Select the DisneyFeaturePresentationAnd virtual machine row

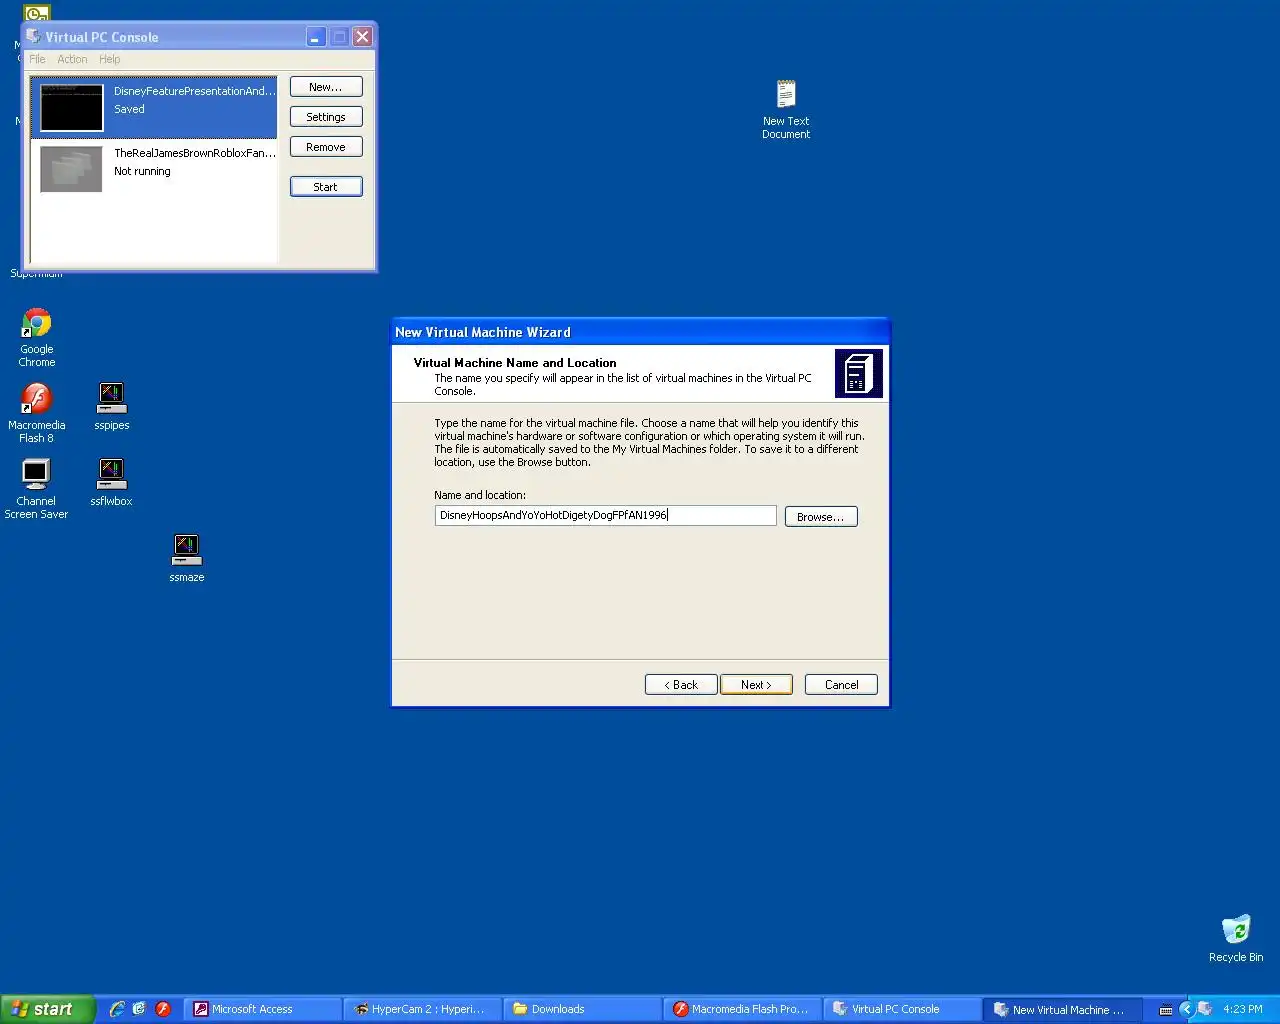(154, 108)
